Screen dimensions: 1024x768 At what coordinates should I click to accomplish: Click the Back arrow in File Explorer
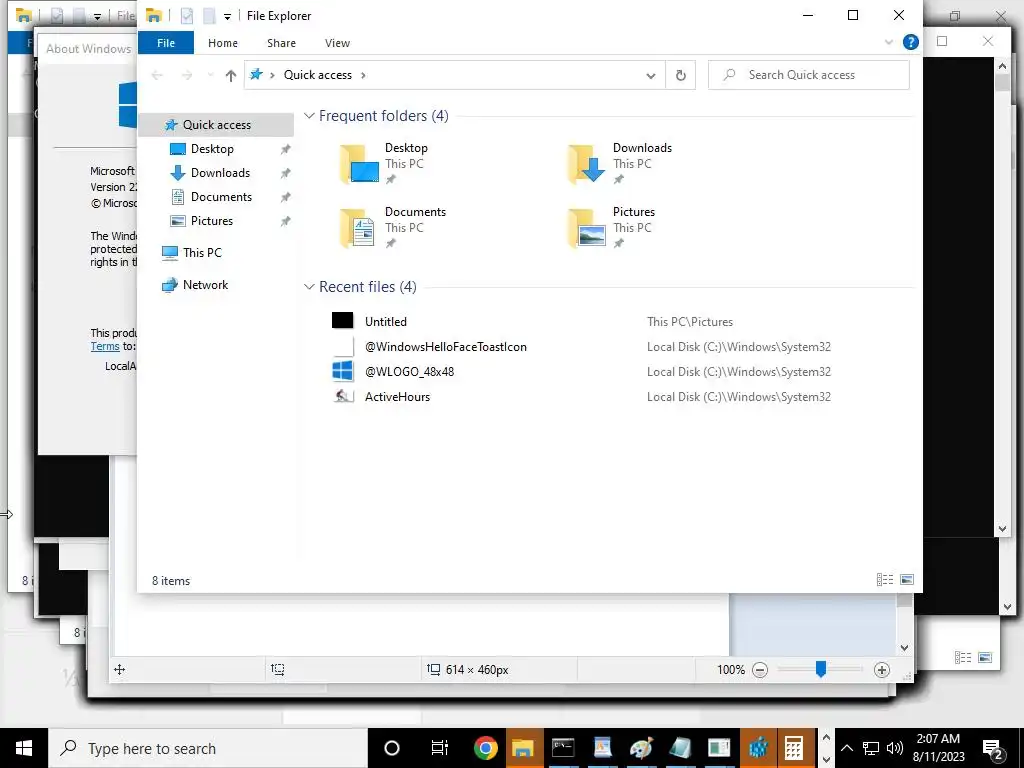[x=157, y=75]
